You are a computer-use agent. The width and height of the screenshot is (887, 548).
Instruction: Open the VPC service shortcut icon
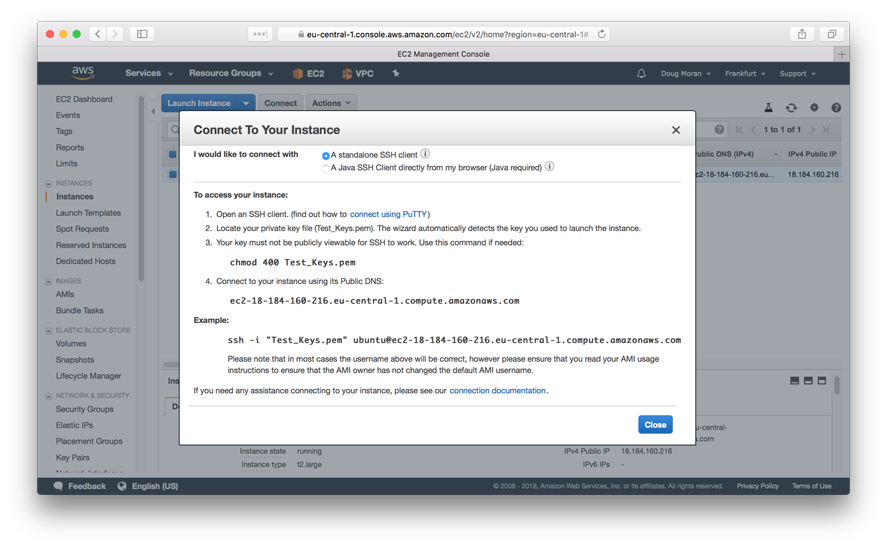[347, 74]
